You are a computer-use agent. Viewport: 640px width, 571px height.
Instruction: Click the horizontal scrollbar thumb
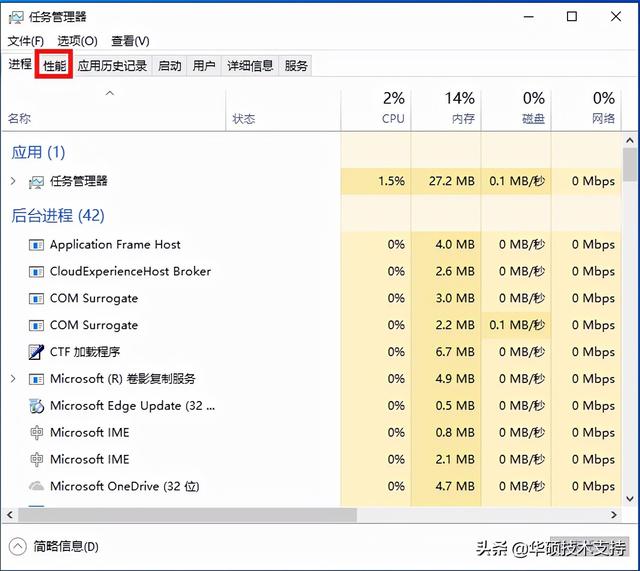point(187,515)
